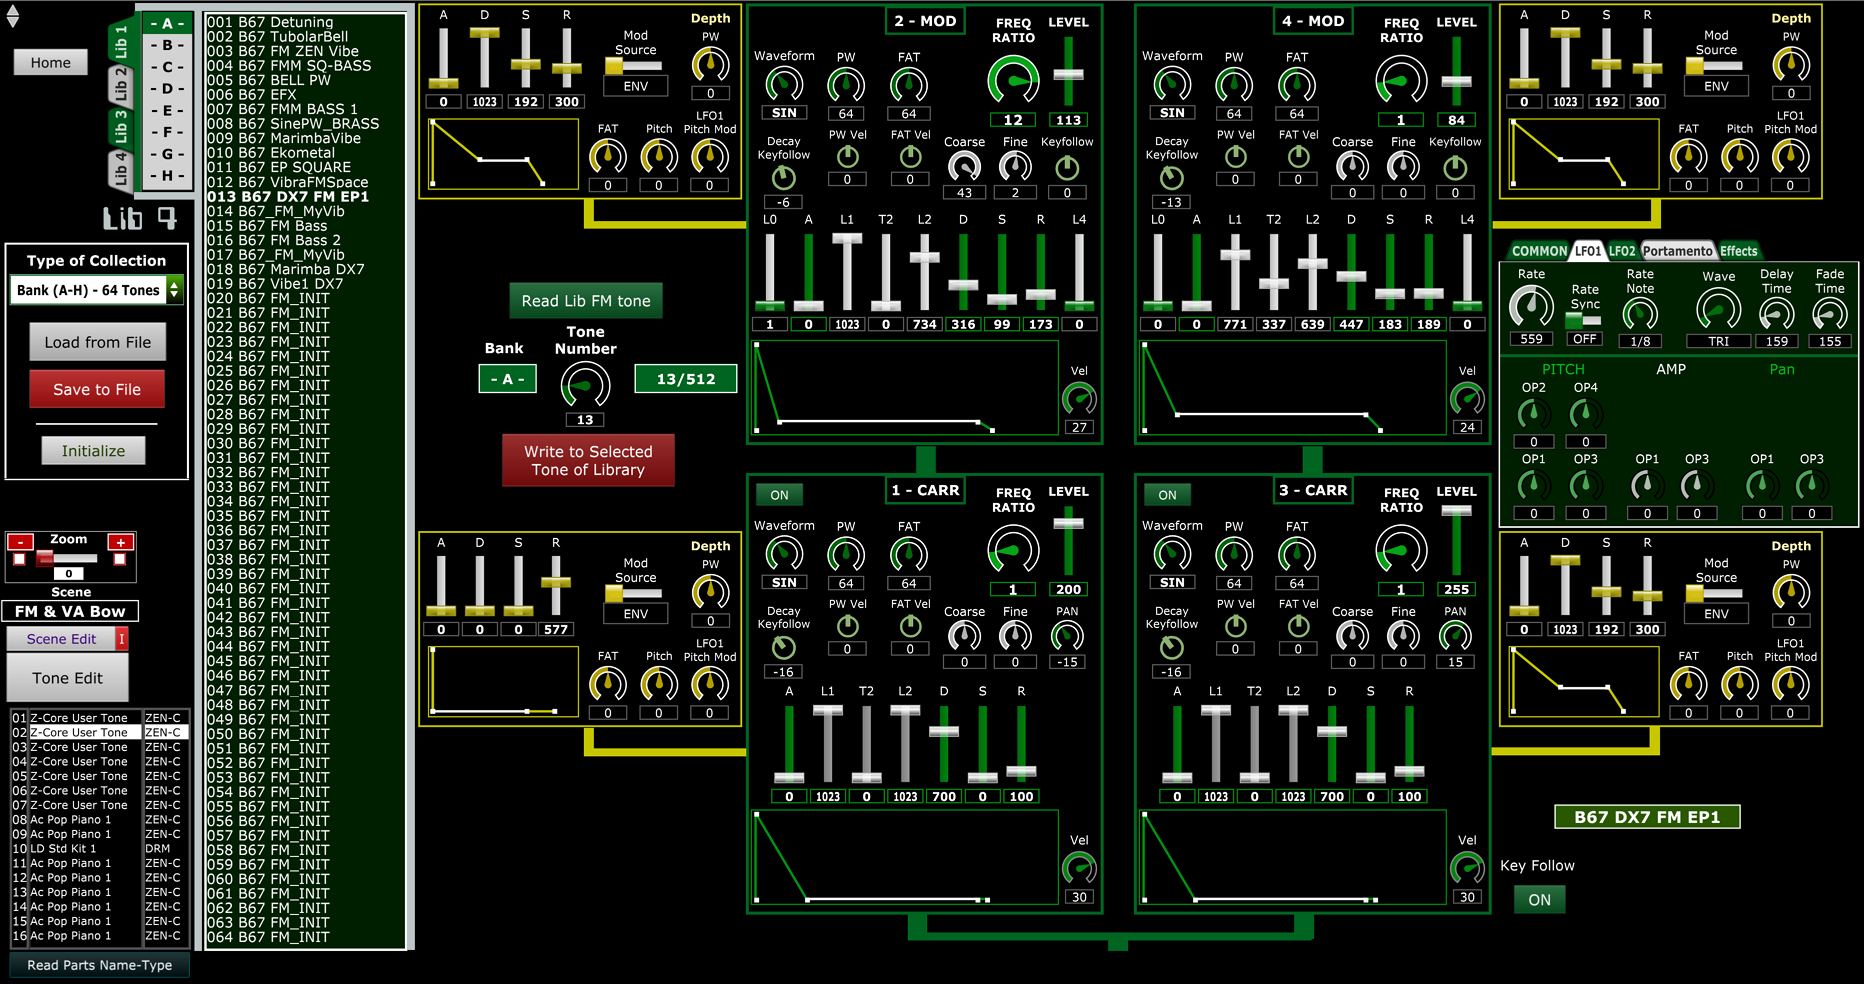Click Write to Selected Tone of Library

(588, 461)
